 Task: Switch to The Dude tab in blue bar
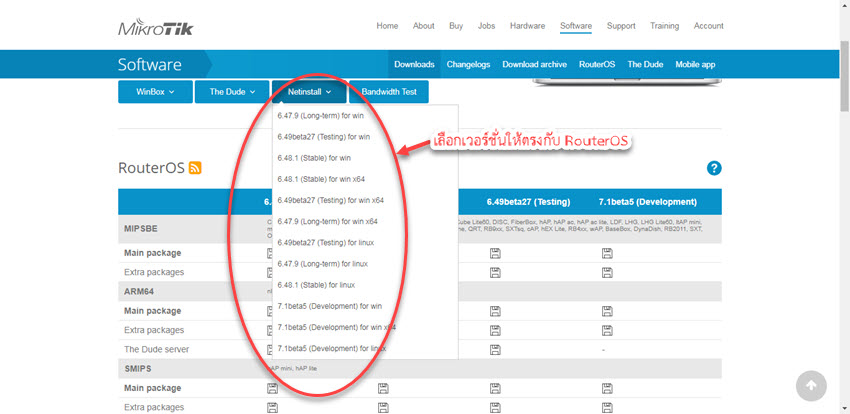645,64
